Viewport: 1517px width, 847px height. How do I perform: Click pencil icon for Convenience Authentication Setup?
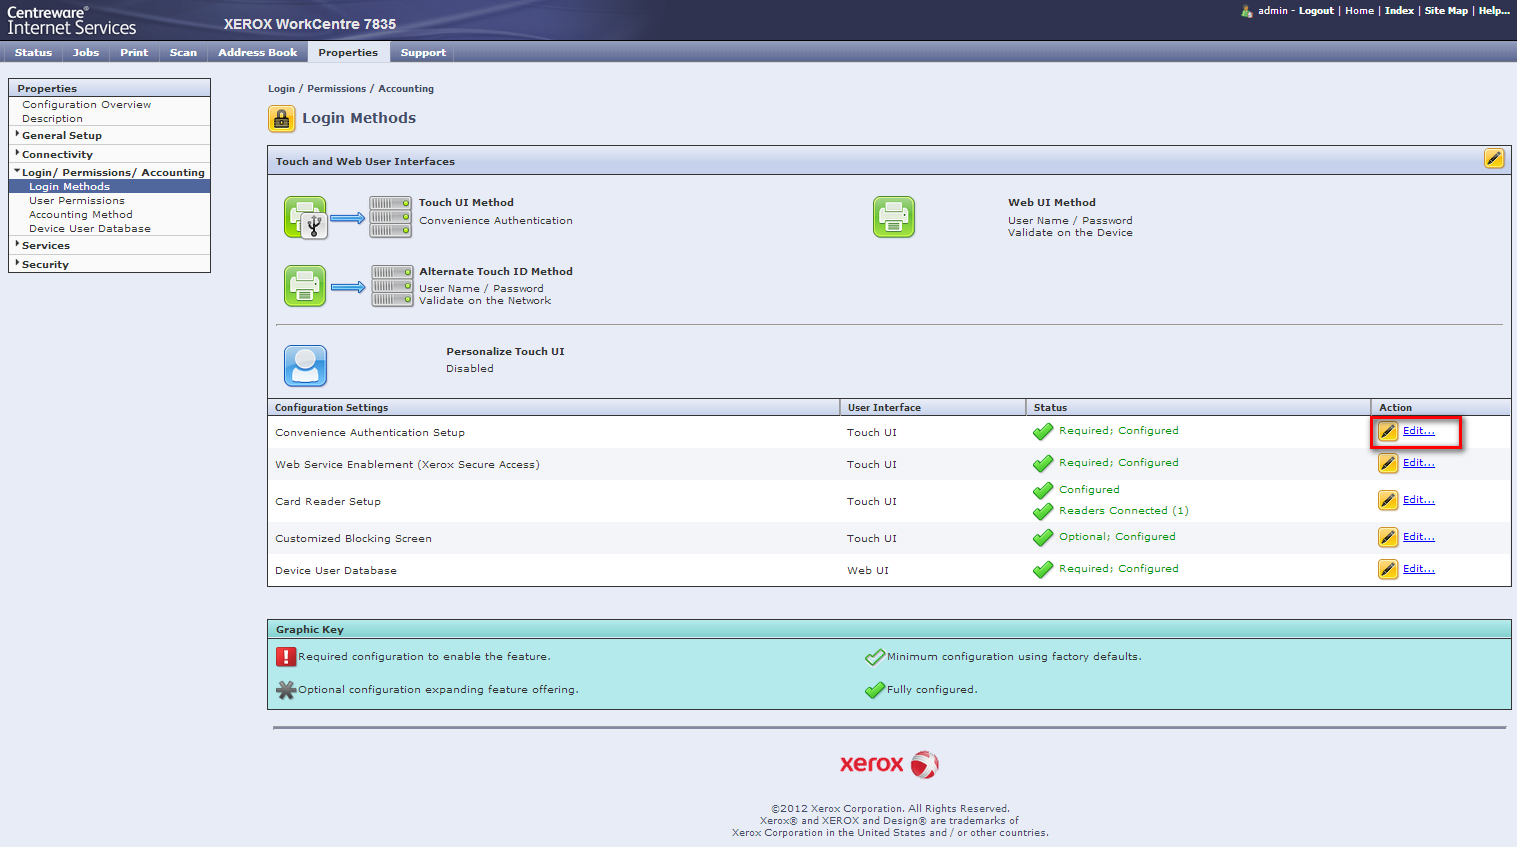pos(1388,431)
